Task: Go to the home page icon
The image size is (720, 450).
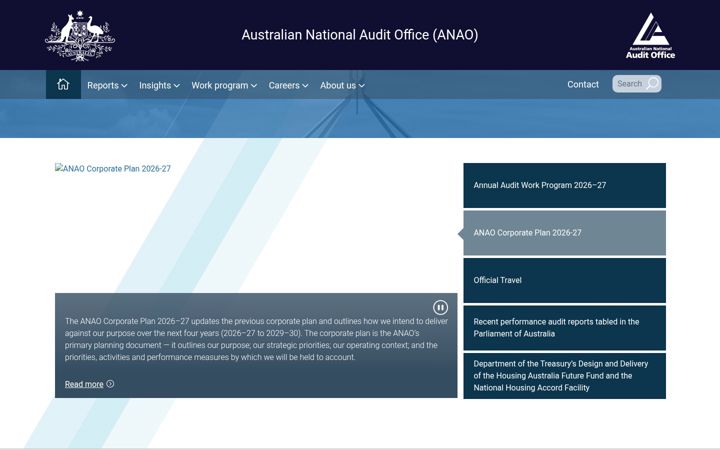Action: tap(63, 84)
